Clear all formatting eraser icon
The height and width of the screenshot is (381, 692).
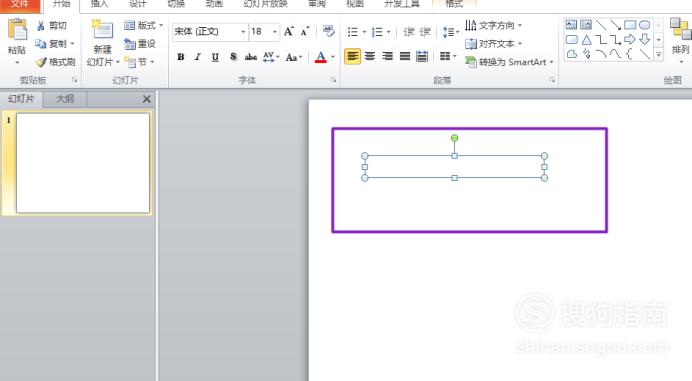(x=328, y=31)
